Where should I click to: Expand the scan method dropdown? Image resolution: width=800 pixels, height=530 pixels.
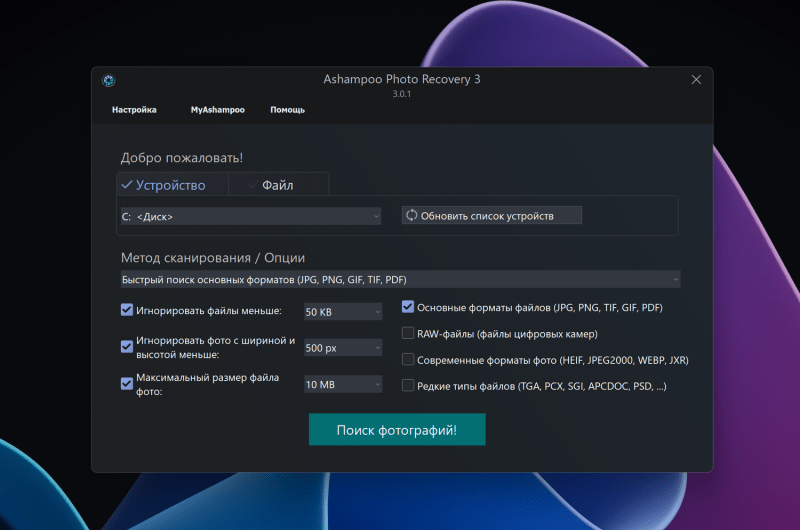tap(401, 280)
